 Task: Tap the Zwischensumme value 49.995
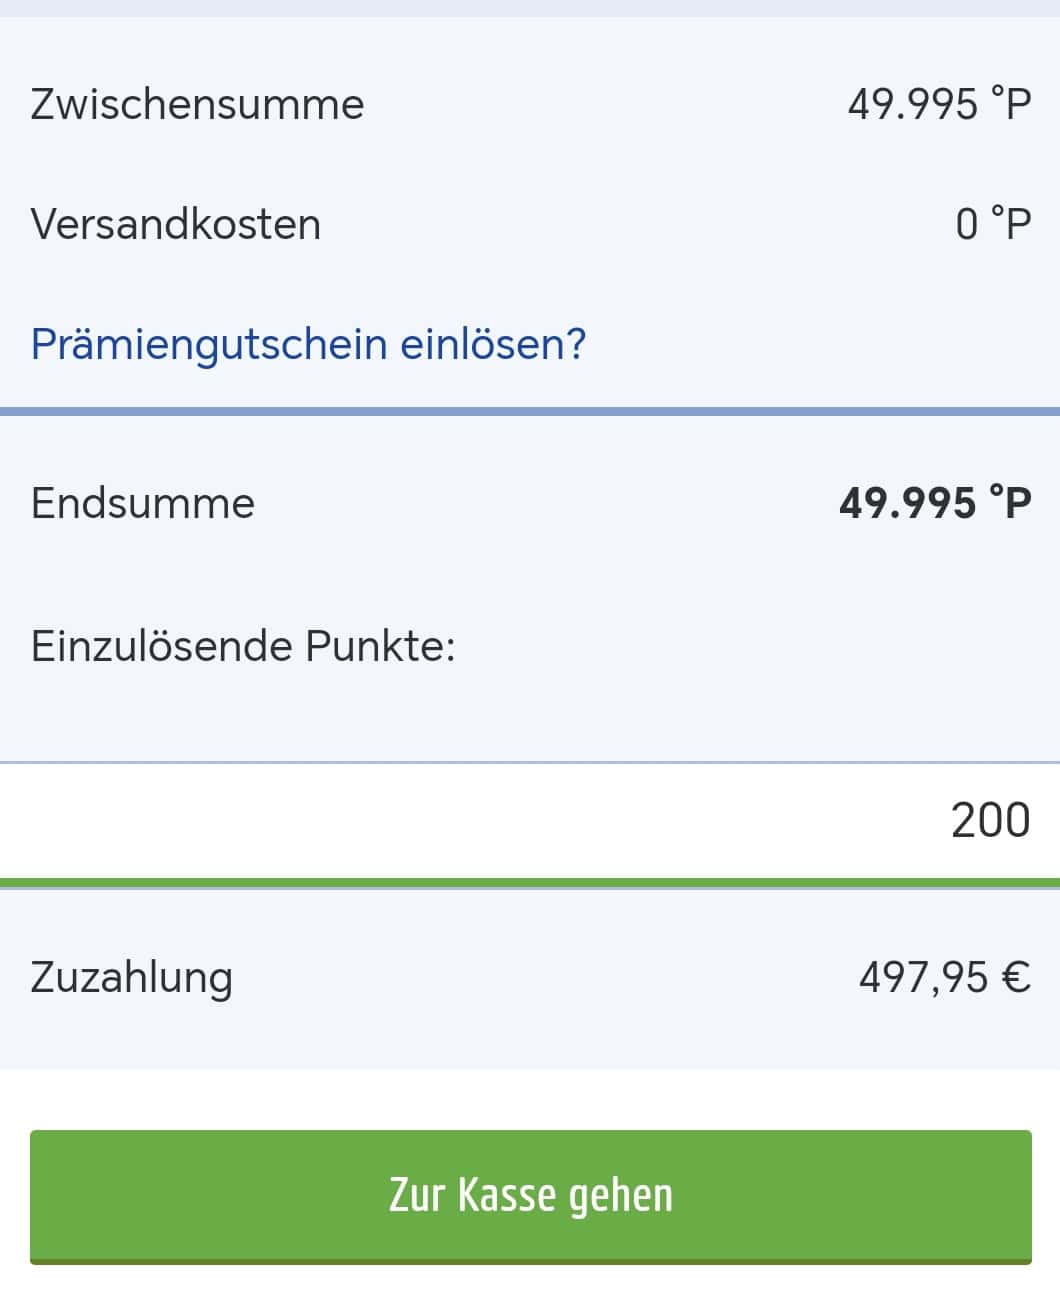[912, 104]
